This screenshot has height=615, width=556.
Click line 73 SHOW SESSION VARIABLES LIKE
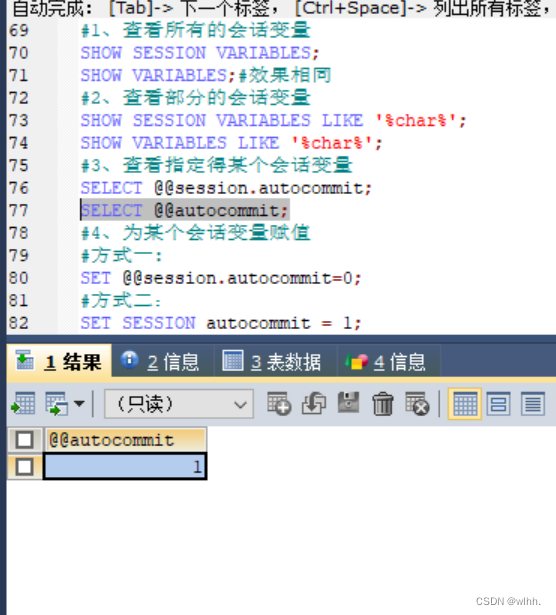pyautogui.click(x=273, y=120)
